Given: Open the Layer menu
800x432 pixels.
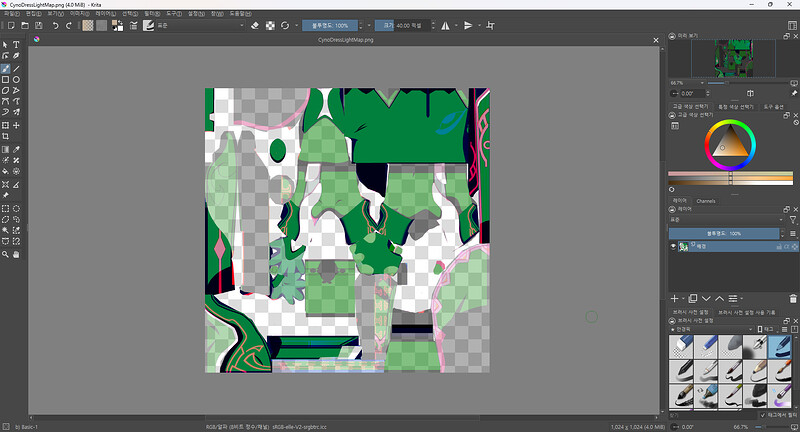Looking at the screenshot, I should 106,14.
